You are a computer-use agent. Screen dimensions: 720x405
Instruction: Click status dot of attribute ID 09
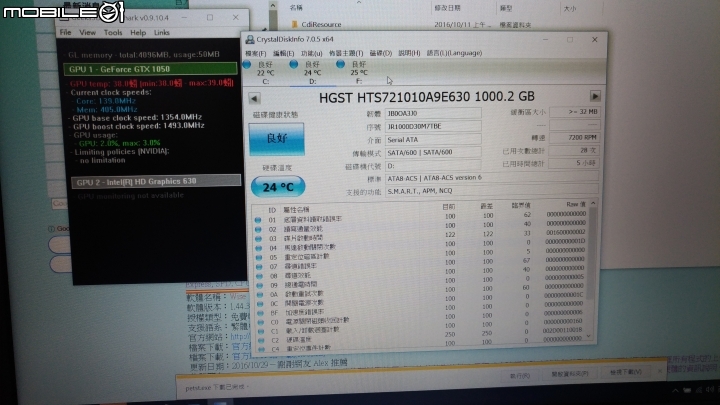[x=259, y=285]
